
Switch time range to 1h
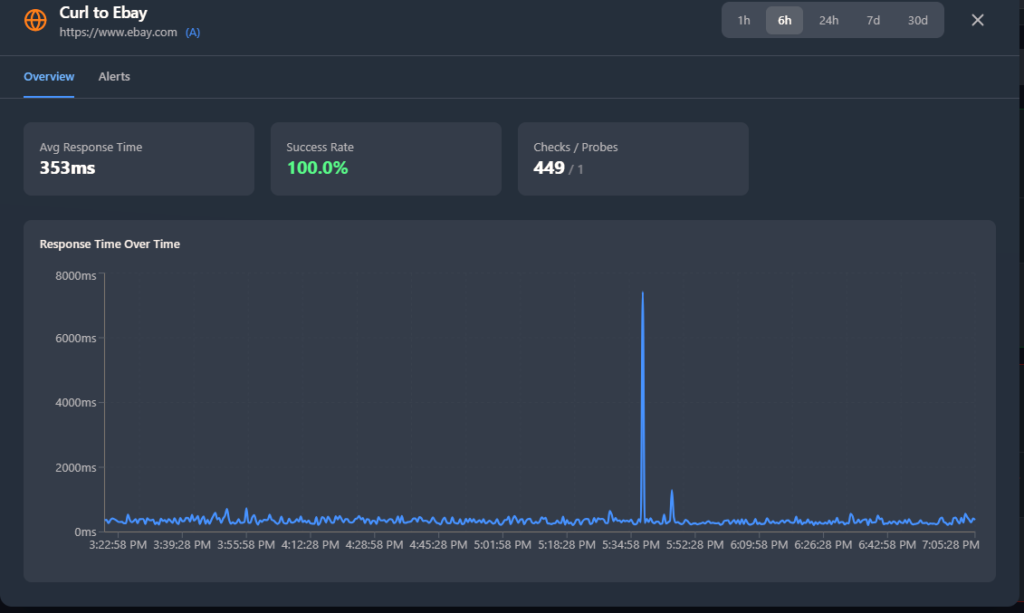tap(744, 20)
